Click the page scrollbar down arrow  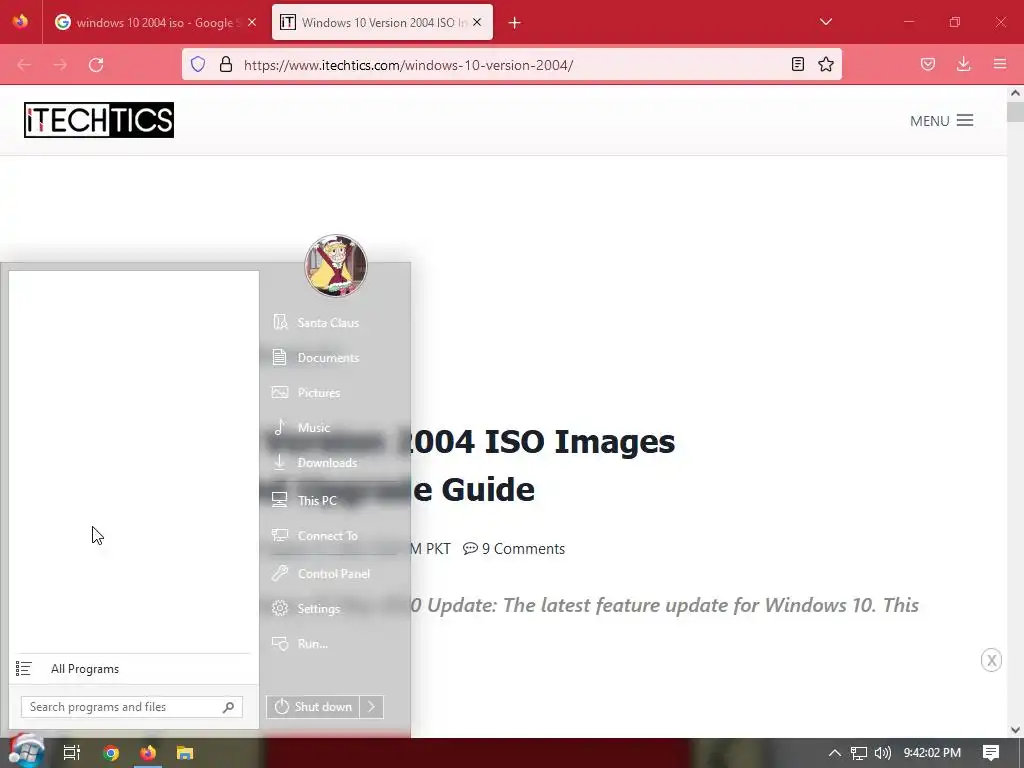(x=1016, y=729)
